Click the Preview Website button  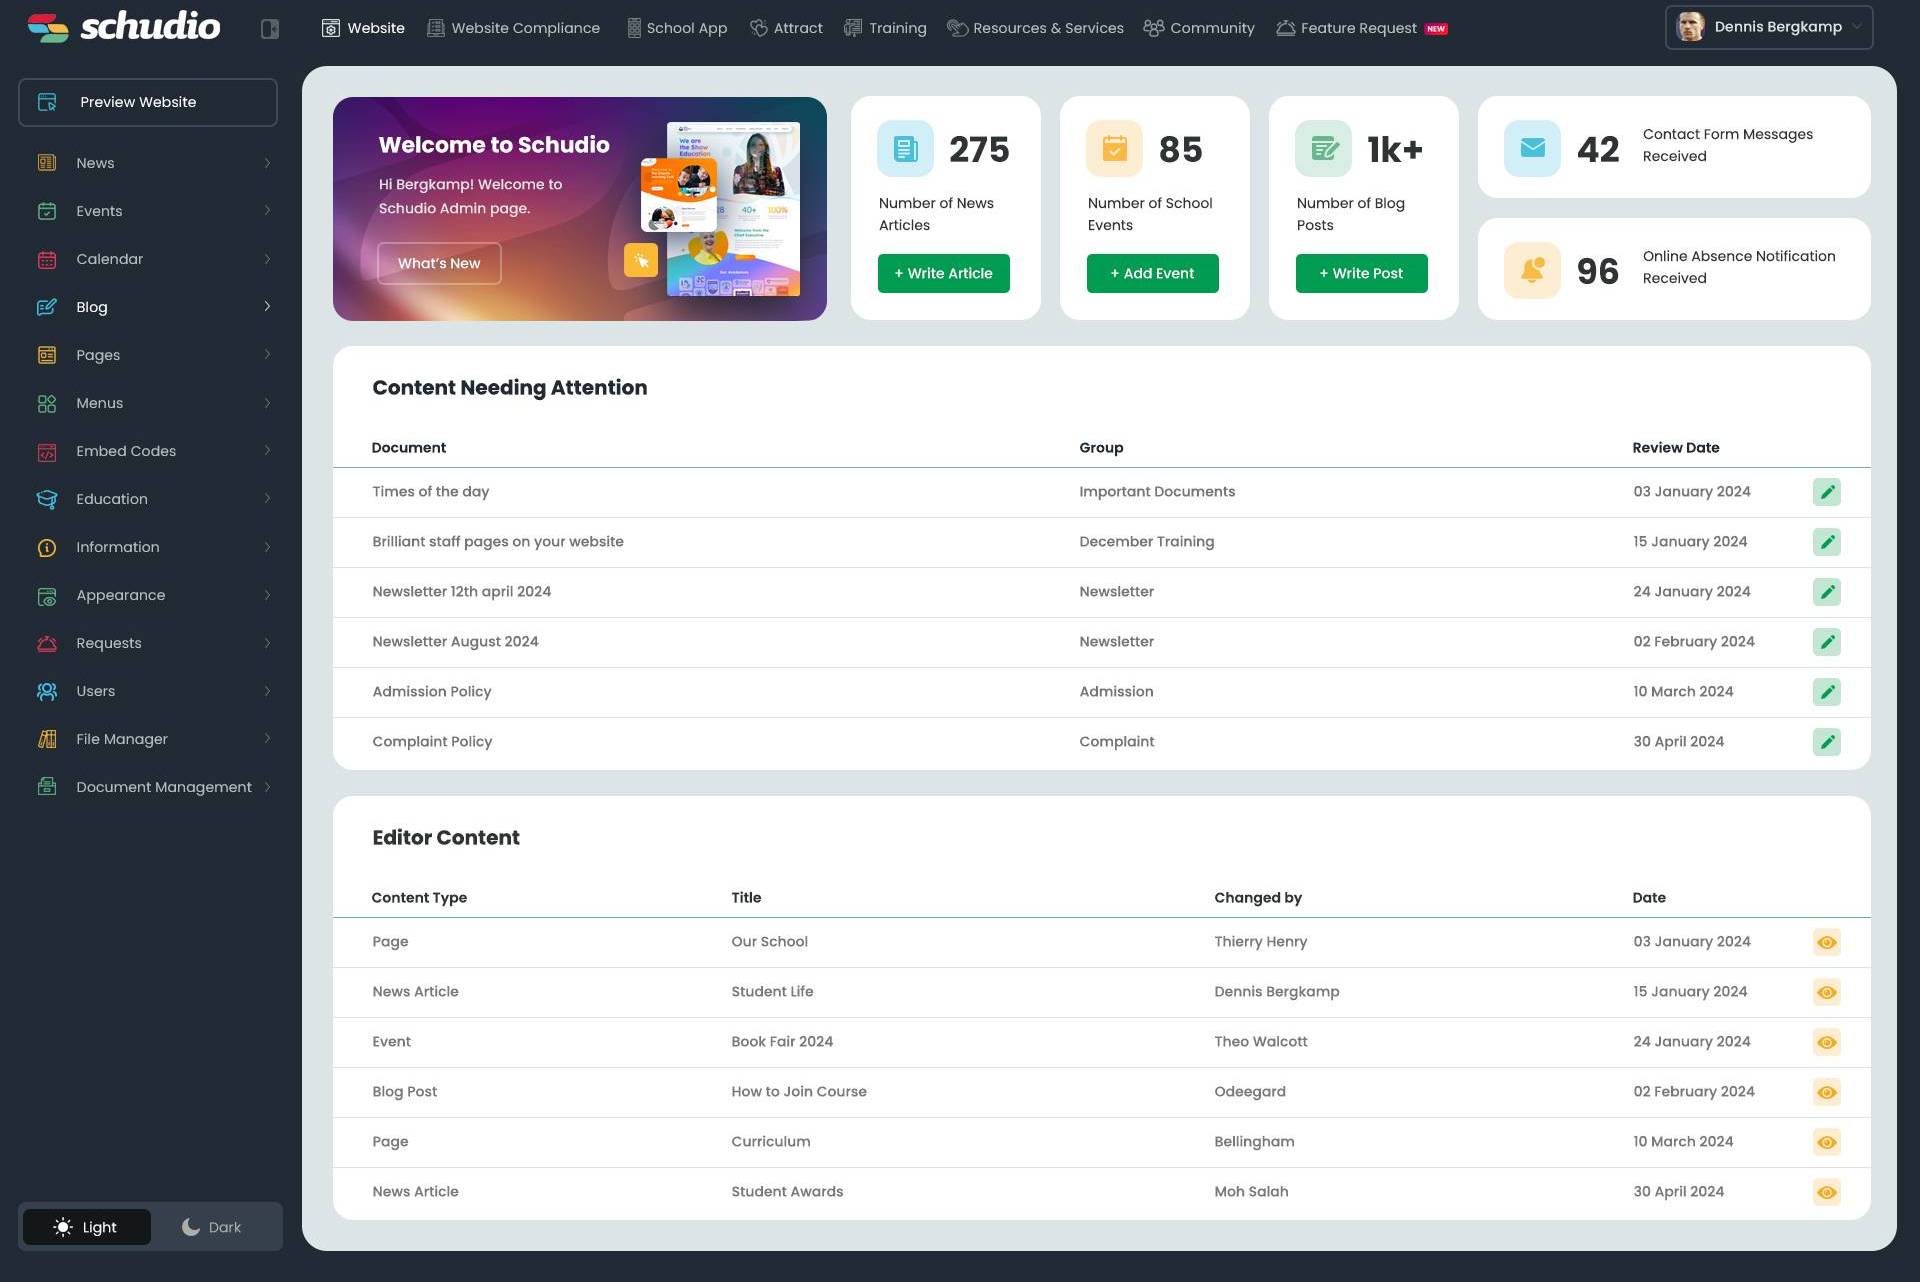[x=147, y=102]
